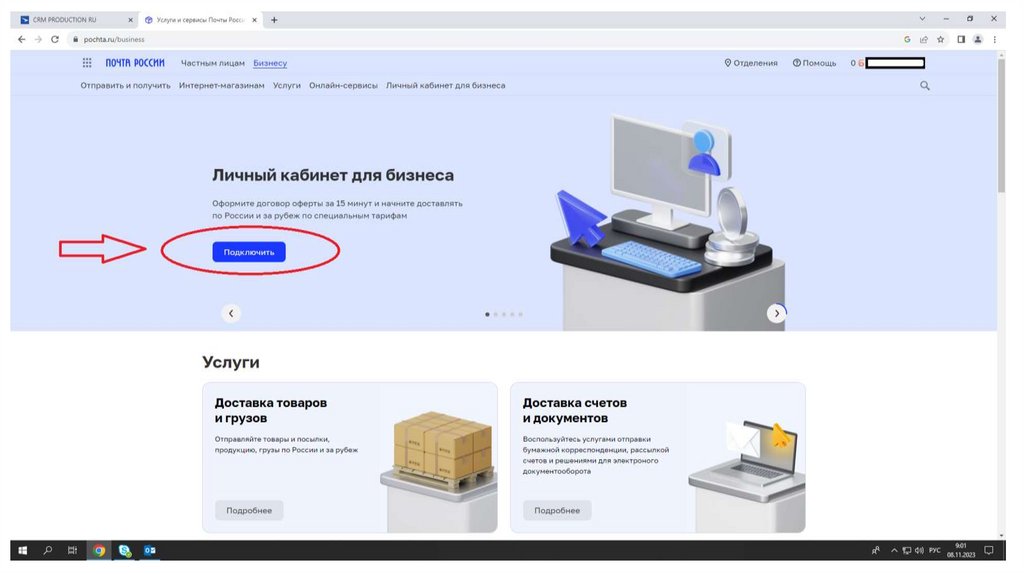Click Подробнее under Доставка товаров и грузов
This screenshot has height=574, width=1024.
click(x=249, y=511)
